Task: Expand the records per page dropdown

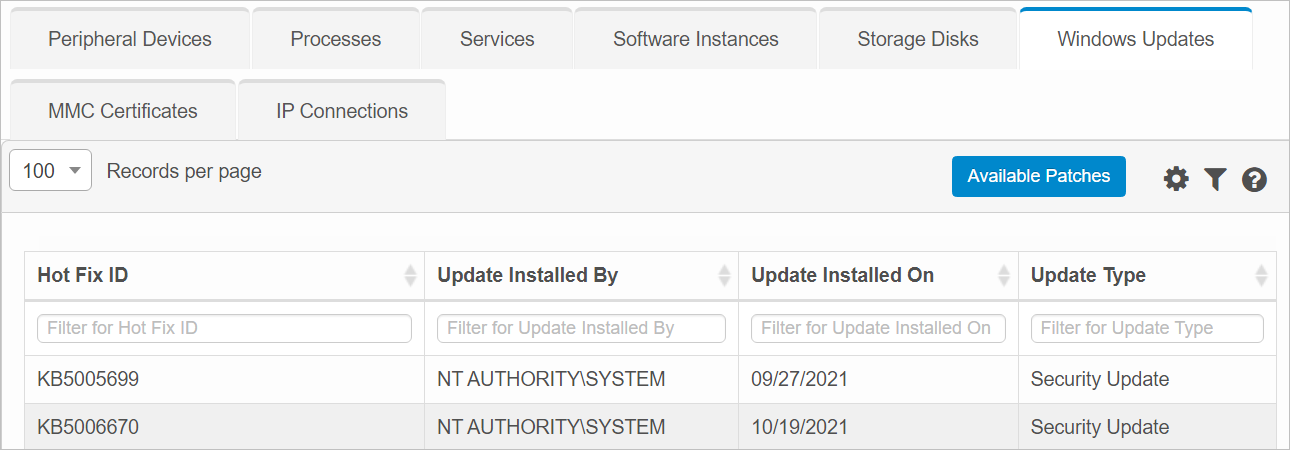Action: coord(51,171)
